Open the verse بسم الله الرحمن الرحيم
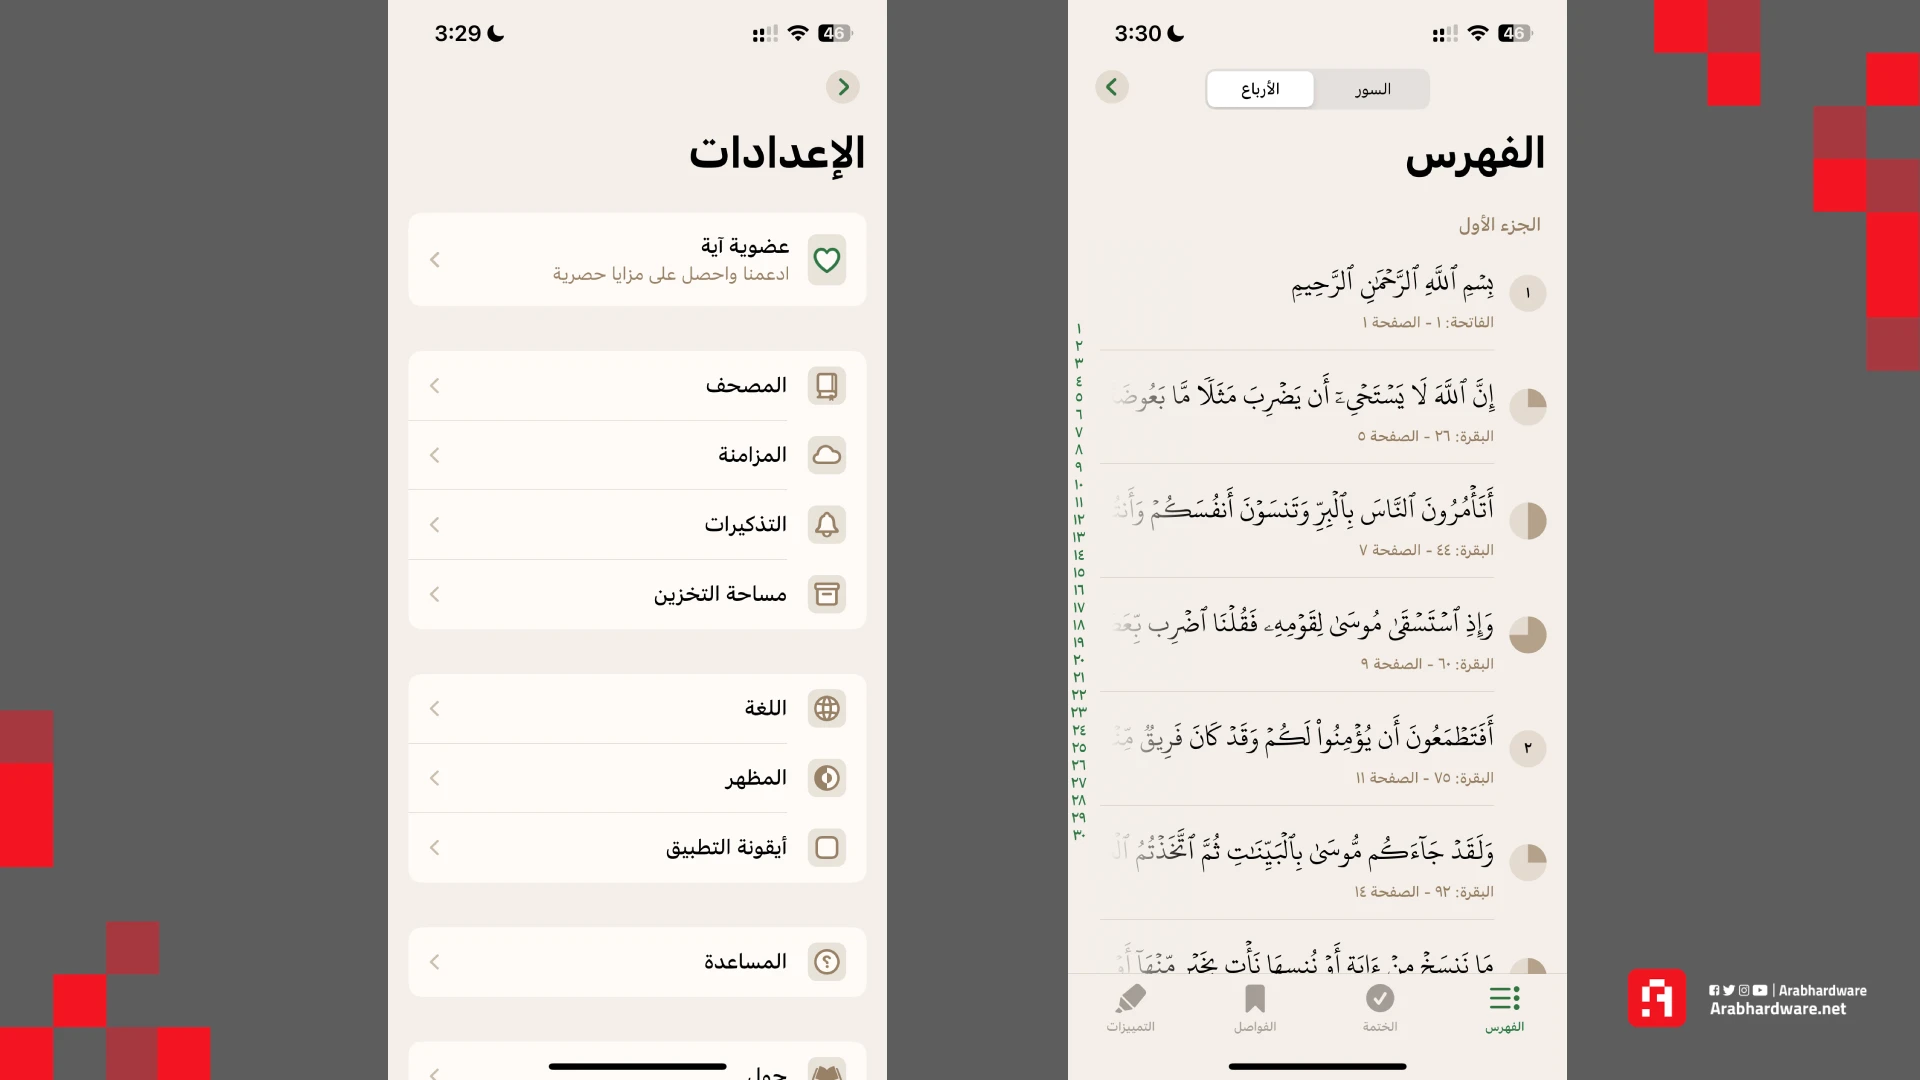 [x=1392, y=285]
